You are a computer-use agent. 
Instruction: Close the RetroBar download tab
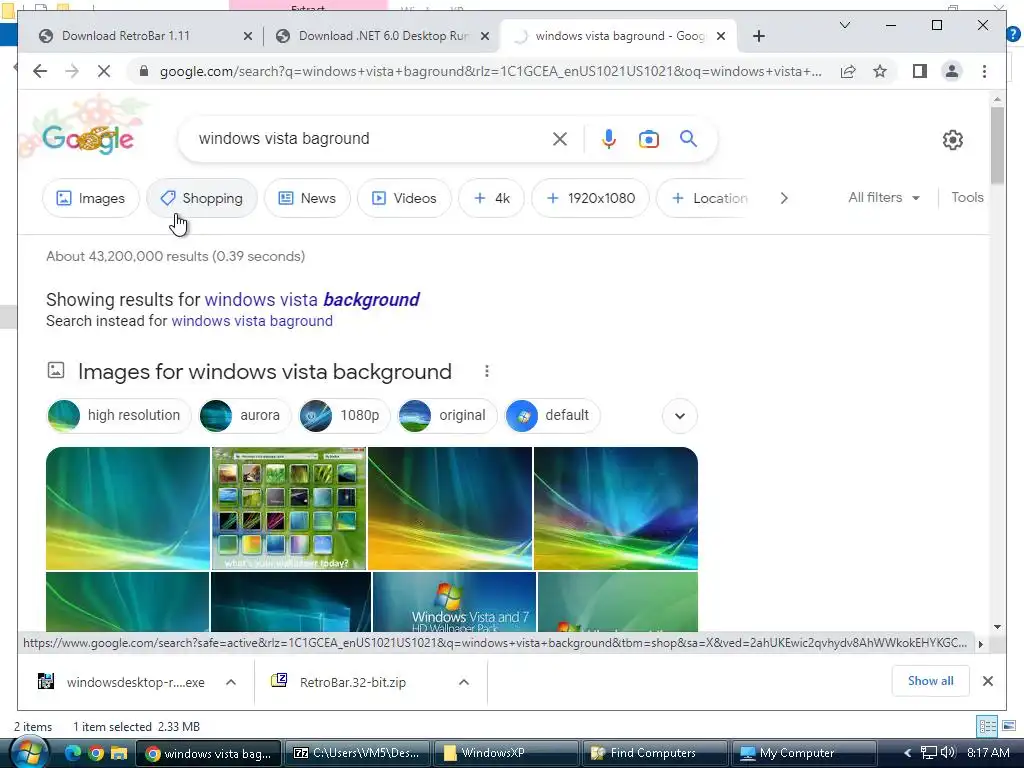pyautogui.click(x=248, y=37)
